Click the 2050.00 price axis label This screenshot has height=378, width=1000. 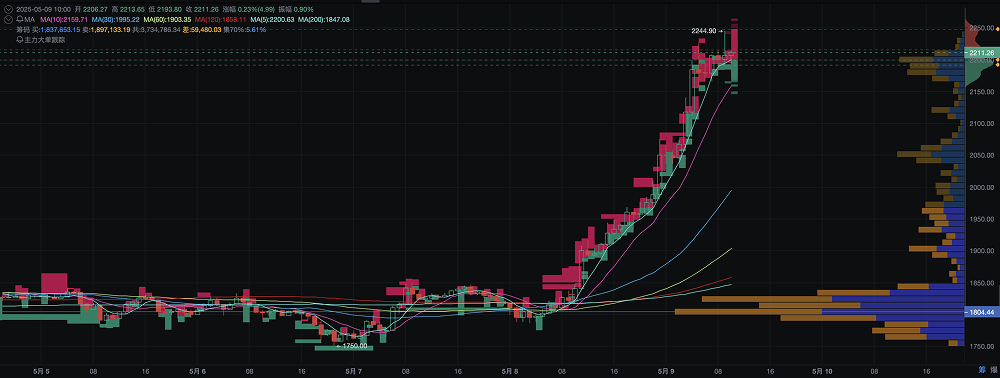click(x=982, y=156)
